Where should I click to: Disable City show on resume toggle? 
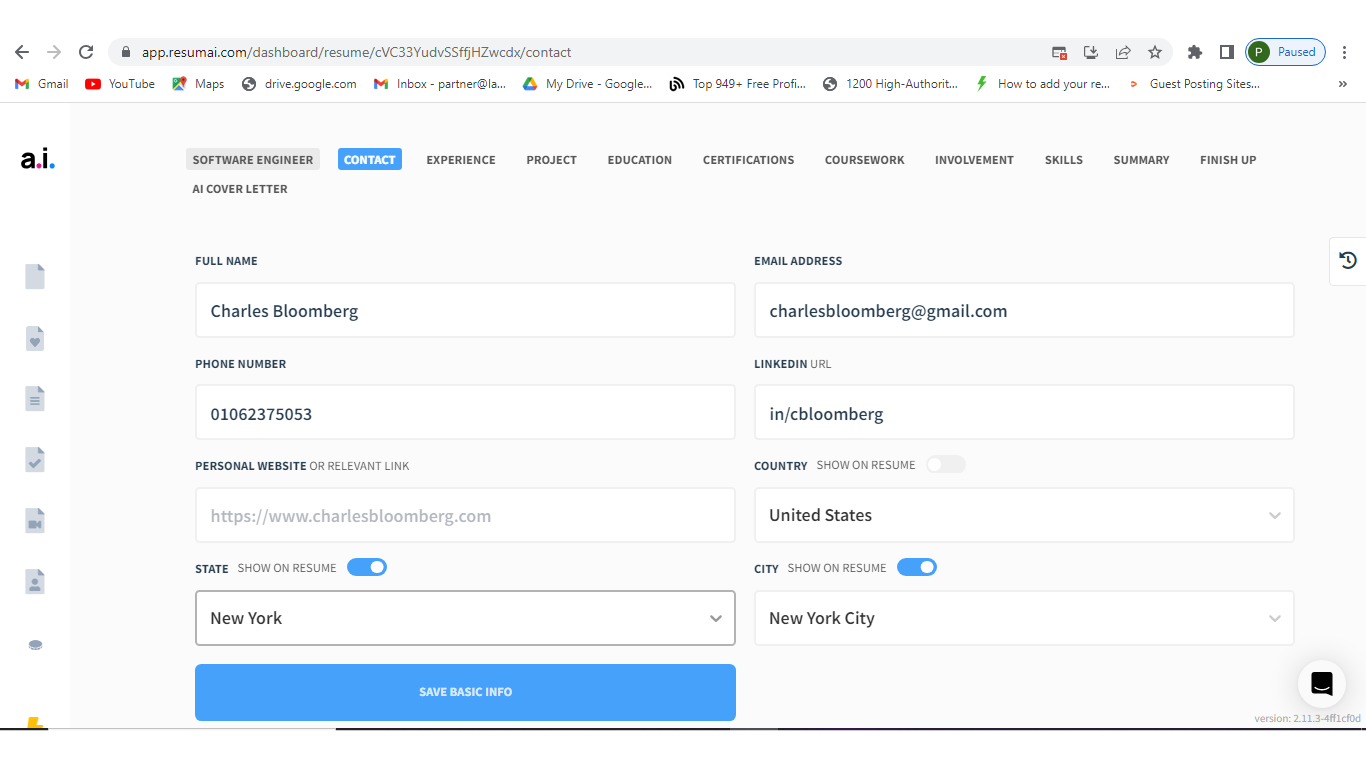coord(916,568)
